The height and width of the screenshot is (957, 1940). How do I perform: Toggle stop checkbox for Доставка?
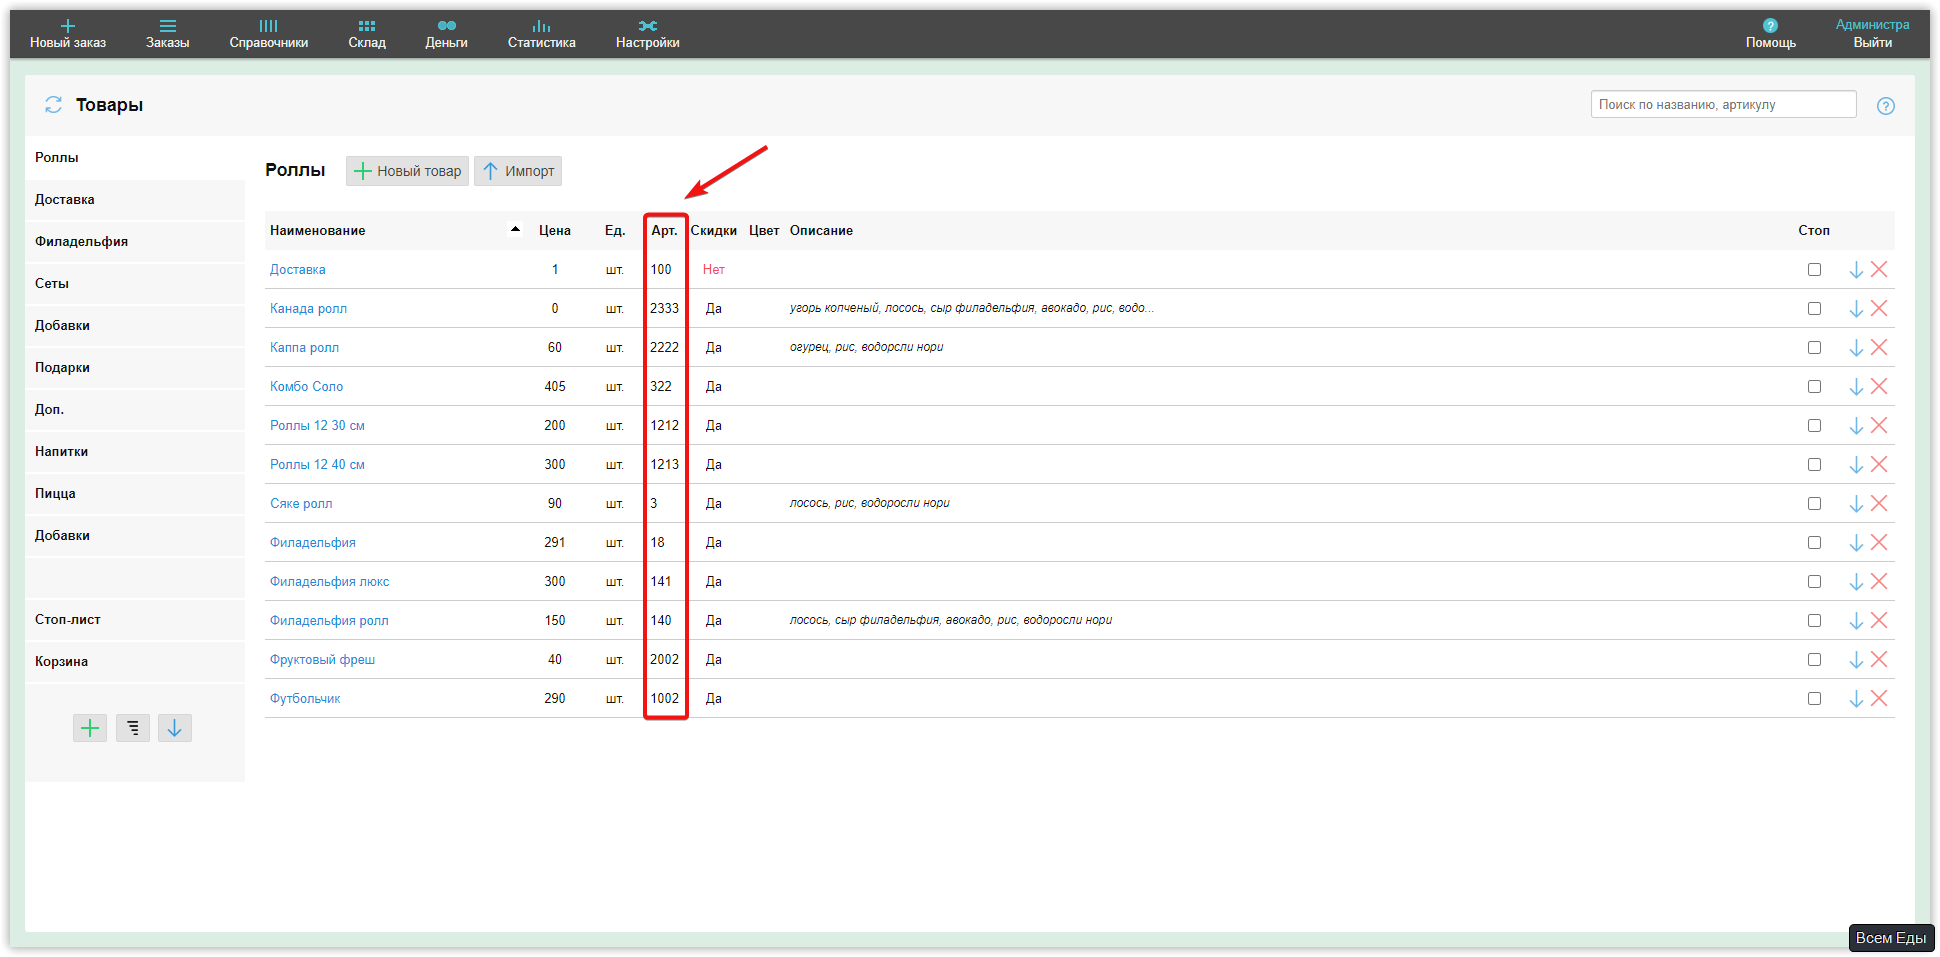tap(1814, 269)
